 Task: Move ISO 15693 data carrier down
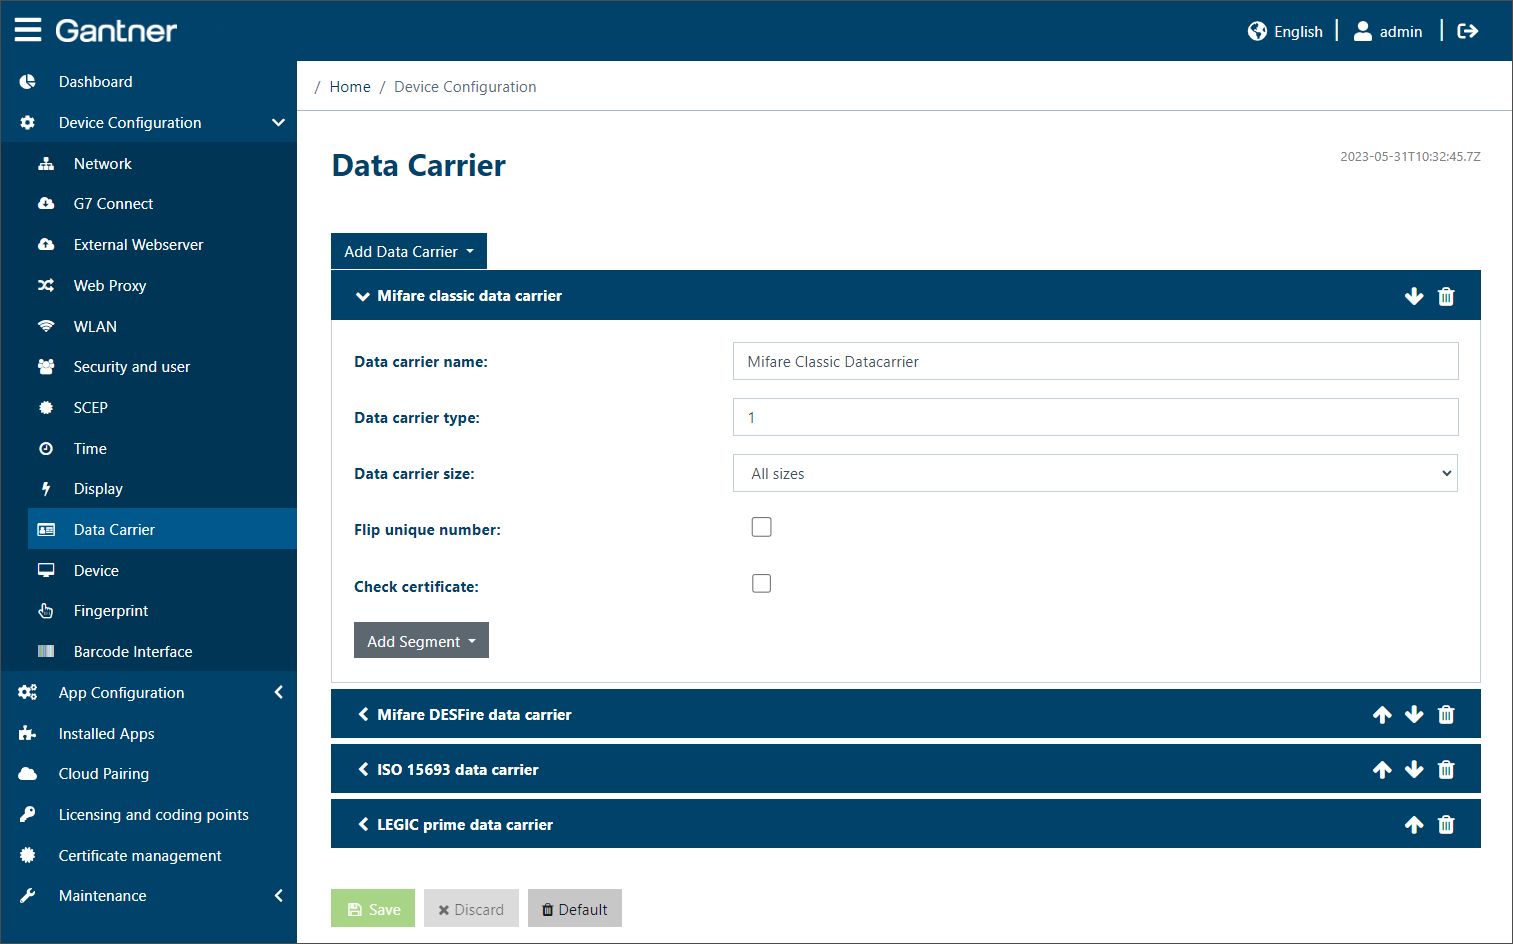click(1414, 769)
